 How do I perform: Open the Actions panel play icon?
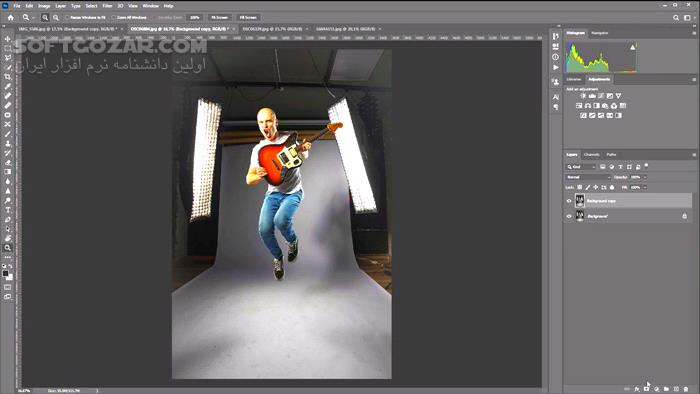[x=555, y=67]
